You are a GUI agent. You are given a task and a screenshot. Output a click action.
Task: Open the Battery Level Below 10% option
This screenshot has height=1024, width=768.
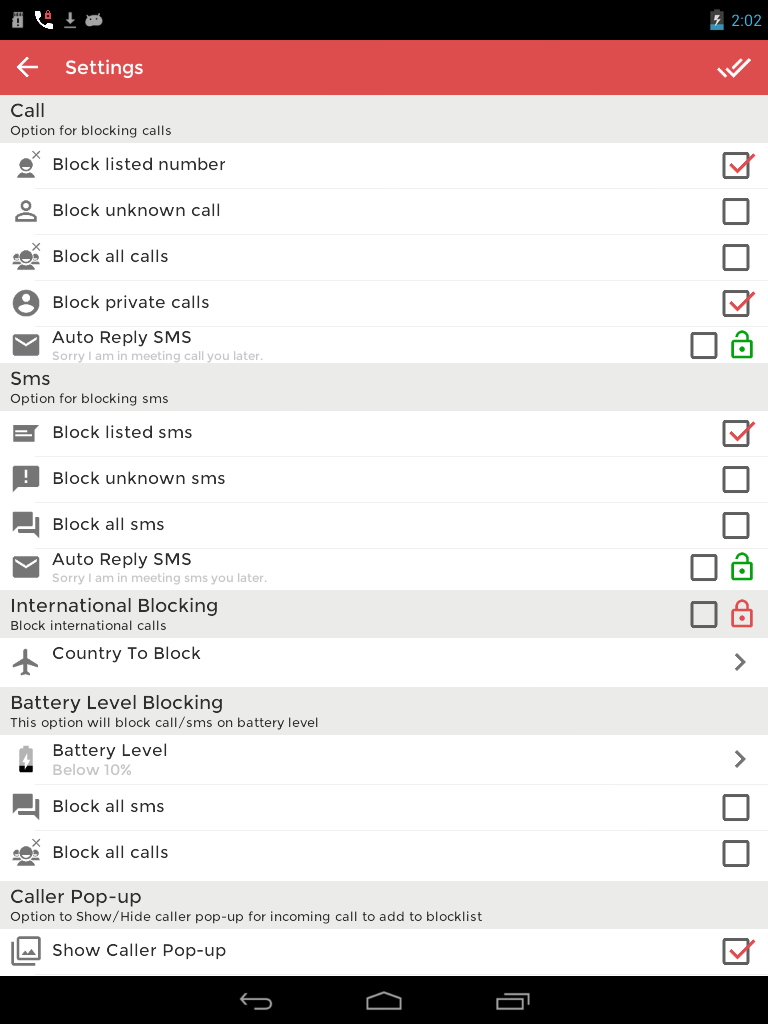110,759
